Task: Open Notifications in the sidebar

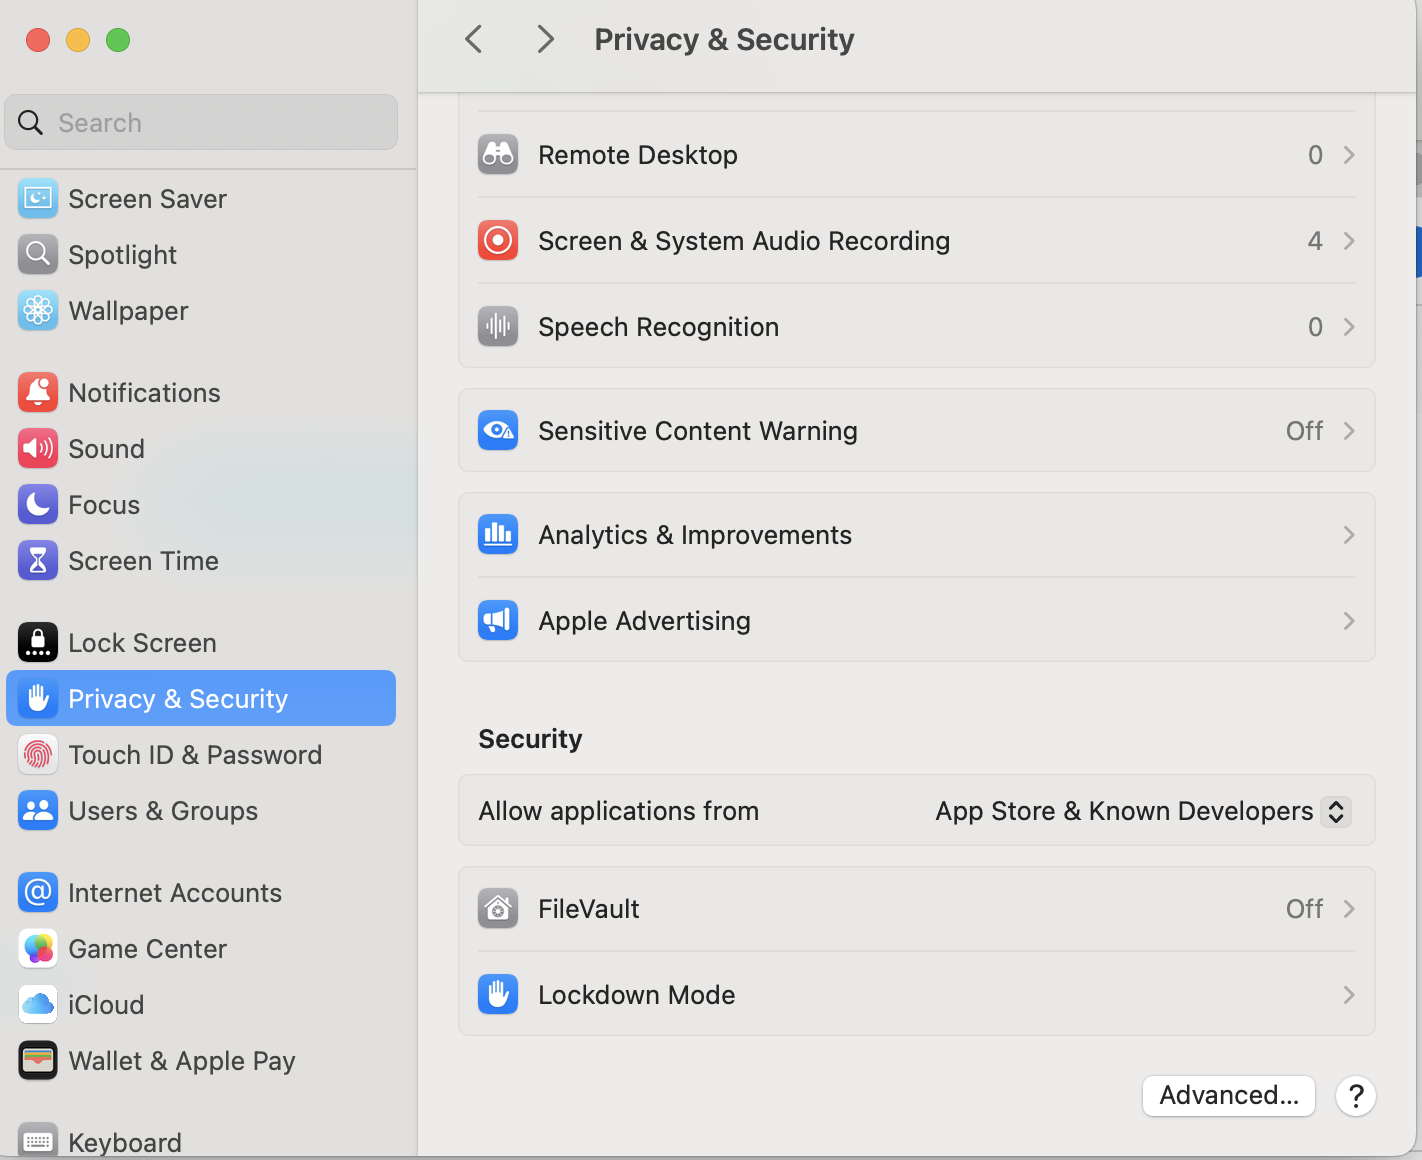Action: click(144, 393)
